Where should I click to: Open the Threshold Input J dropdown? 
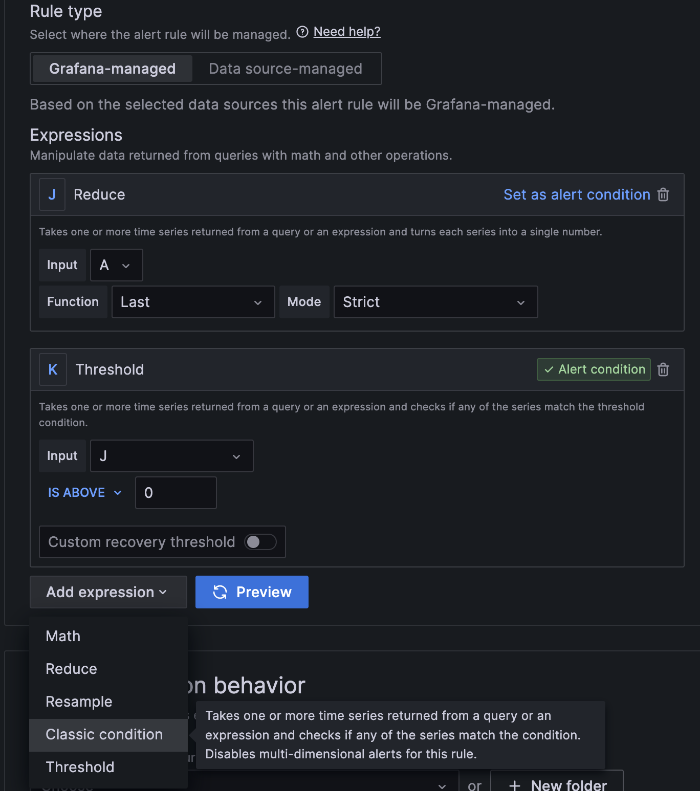coord(171,456)
